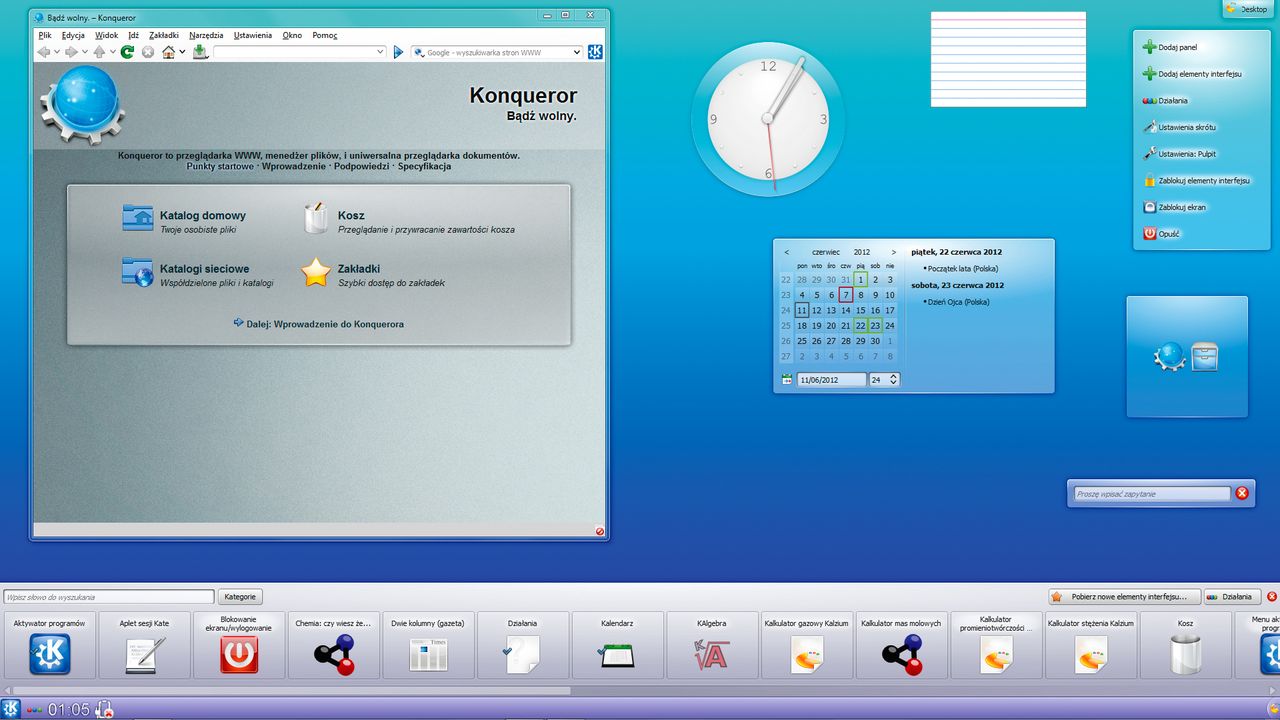
Task: Open Katalog domowy link in Konqueror
Action: click(202, 215)
